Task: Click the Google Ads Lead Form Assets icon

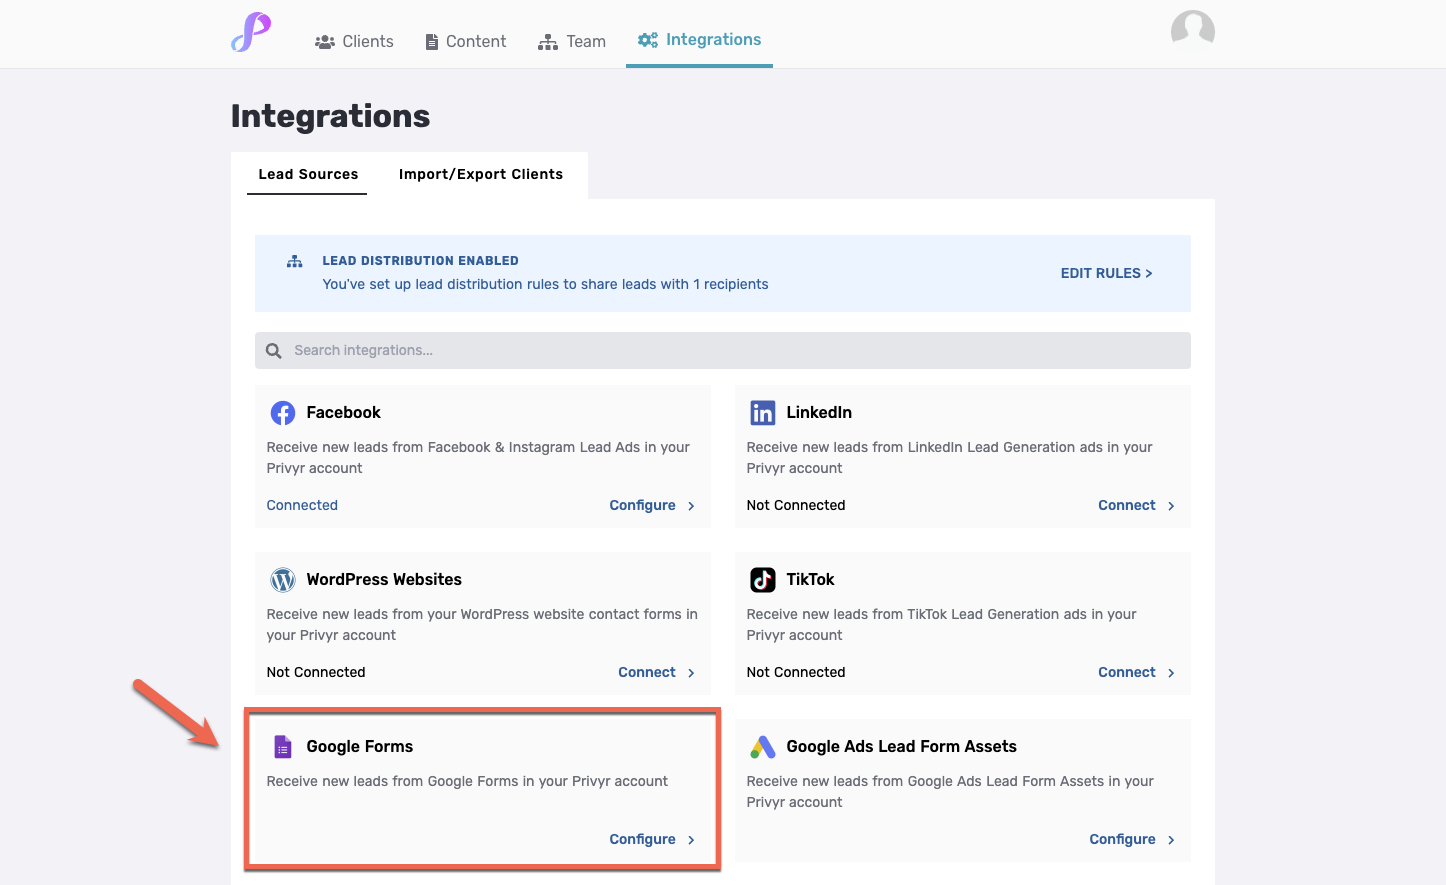Action: pyautogui.click(x=762, y=746)
